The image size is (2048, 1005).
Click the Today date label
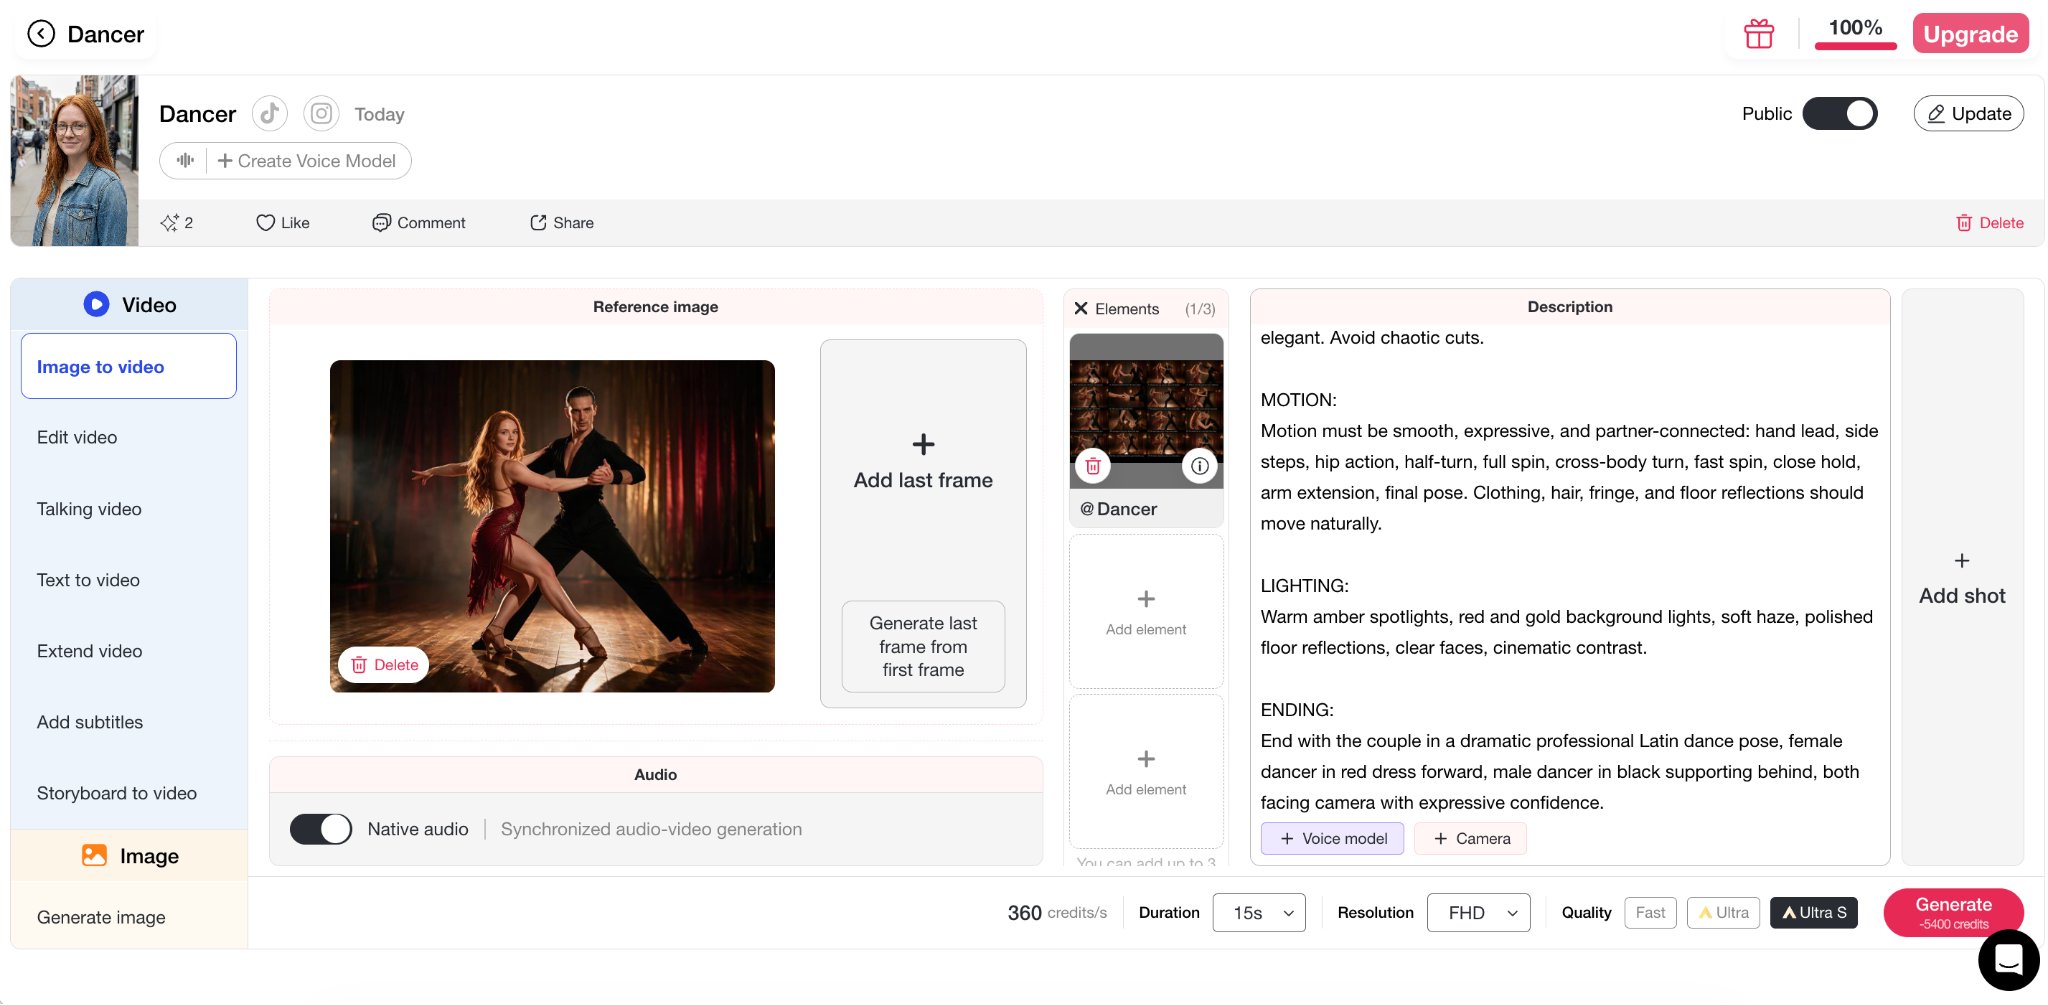tap(379, 114)
